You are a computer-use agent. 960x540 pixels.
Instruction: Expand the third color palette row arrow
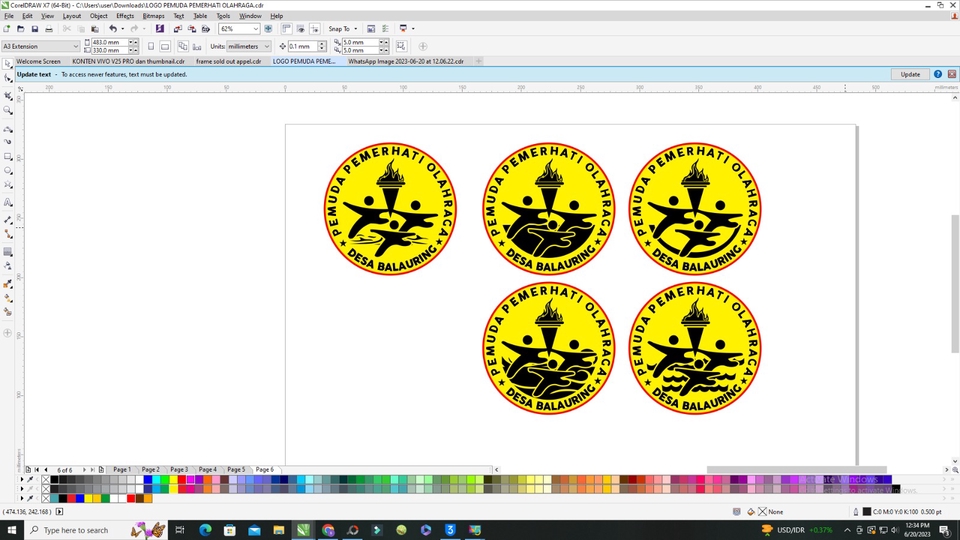click(22, 498)
